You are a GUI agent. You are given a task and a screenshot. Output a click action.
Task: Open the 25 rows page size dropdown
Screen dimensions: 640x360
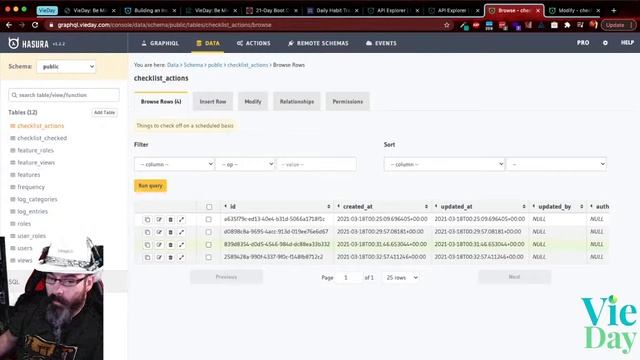[401, 278]
